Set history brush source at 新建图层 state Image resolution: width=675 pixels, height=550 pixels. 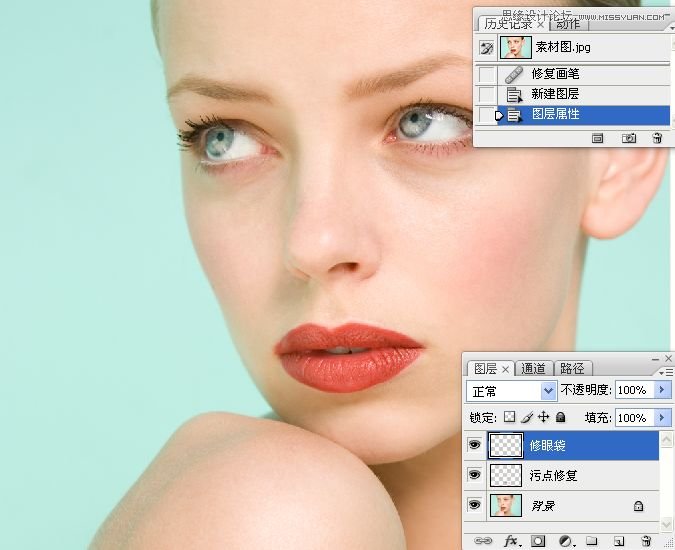pyautogui.click(x=486, y=94)
